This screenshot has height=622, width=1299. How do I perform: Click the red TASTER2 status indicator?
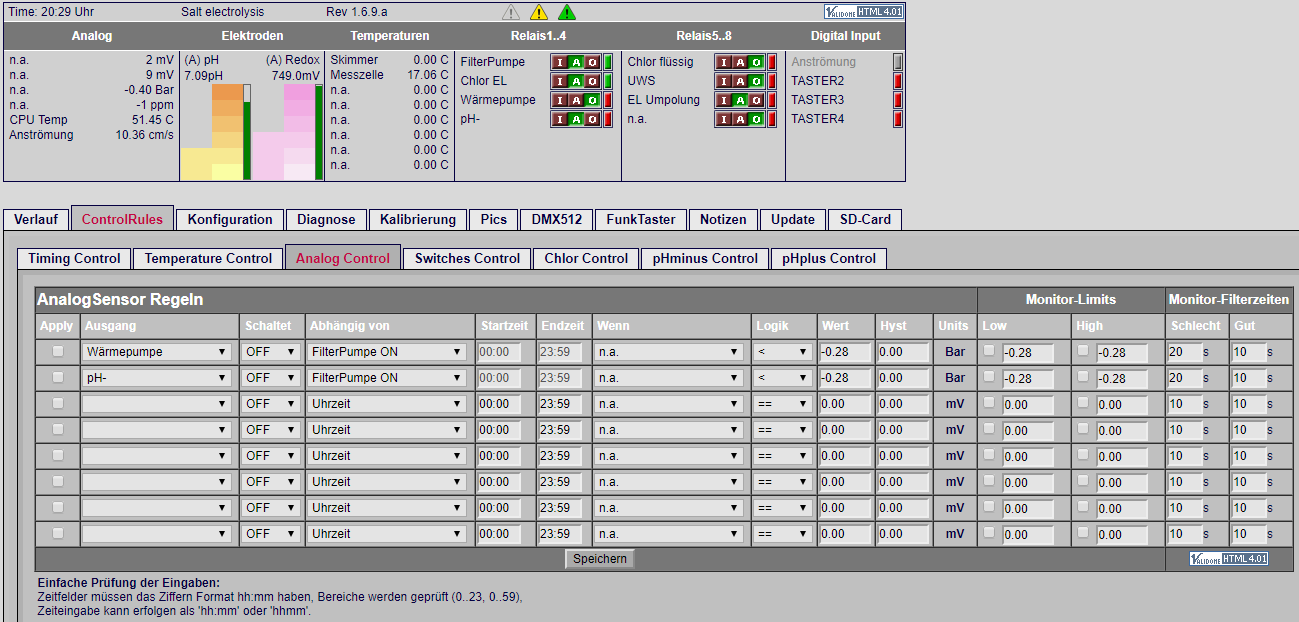pyautogui.click(x=898, y=81)
